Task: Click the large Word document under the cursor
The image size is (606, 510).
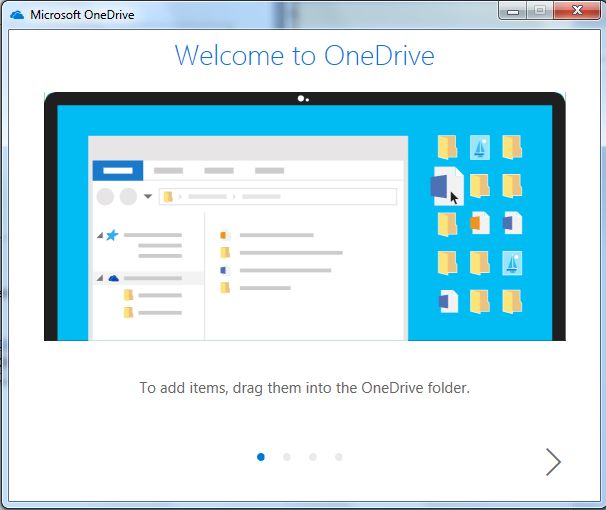Action: pyautogui.click(x=446, y=187)
